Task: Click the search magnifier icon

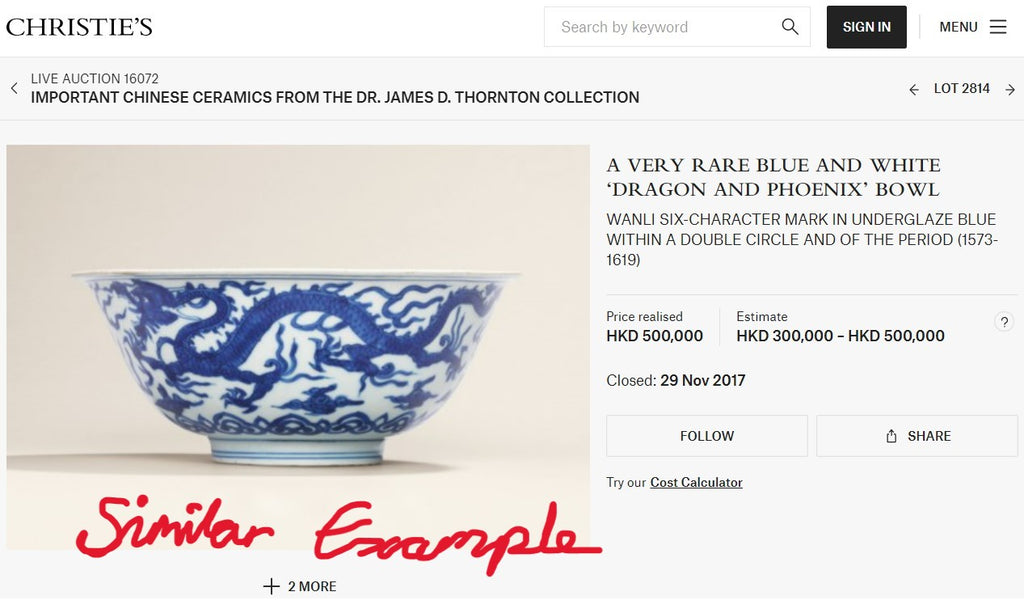Action: [790, 27]
